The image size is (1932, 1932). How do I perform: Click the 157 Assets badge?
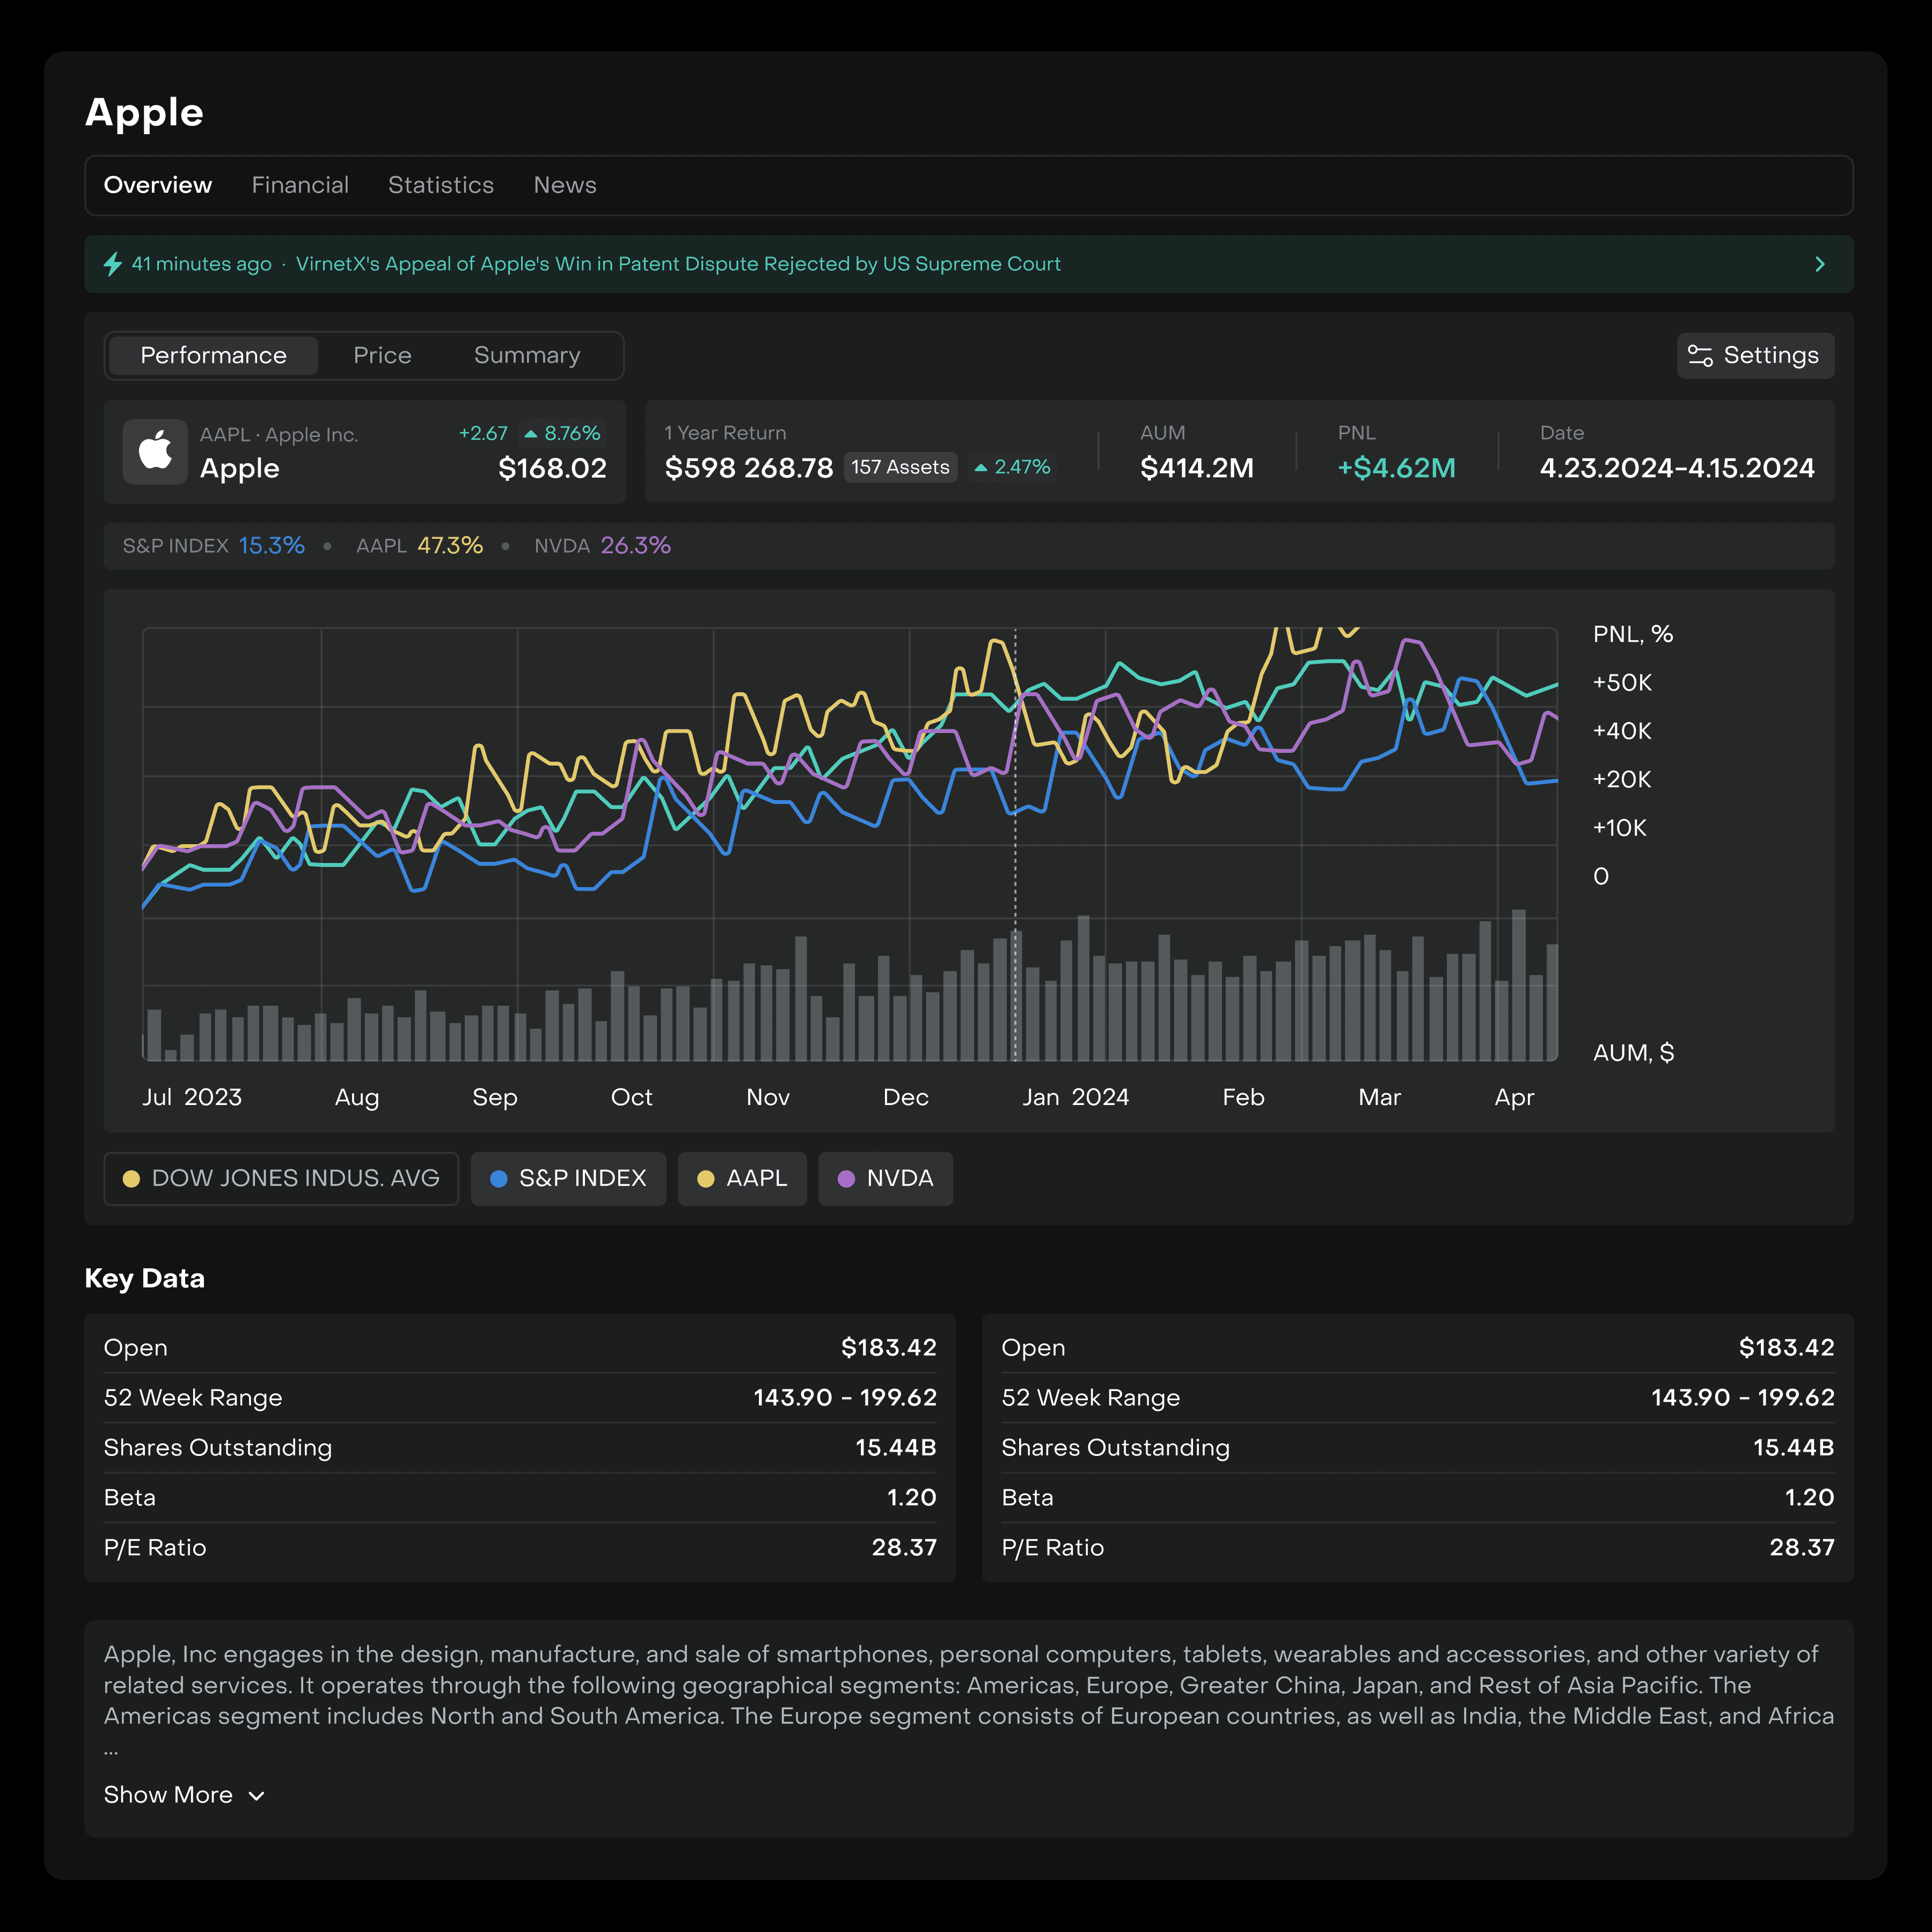click(900, 468)
